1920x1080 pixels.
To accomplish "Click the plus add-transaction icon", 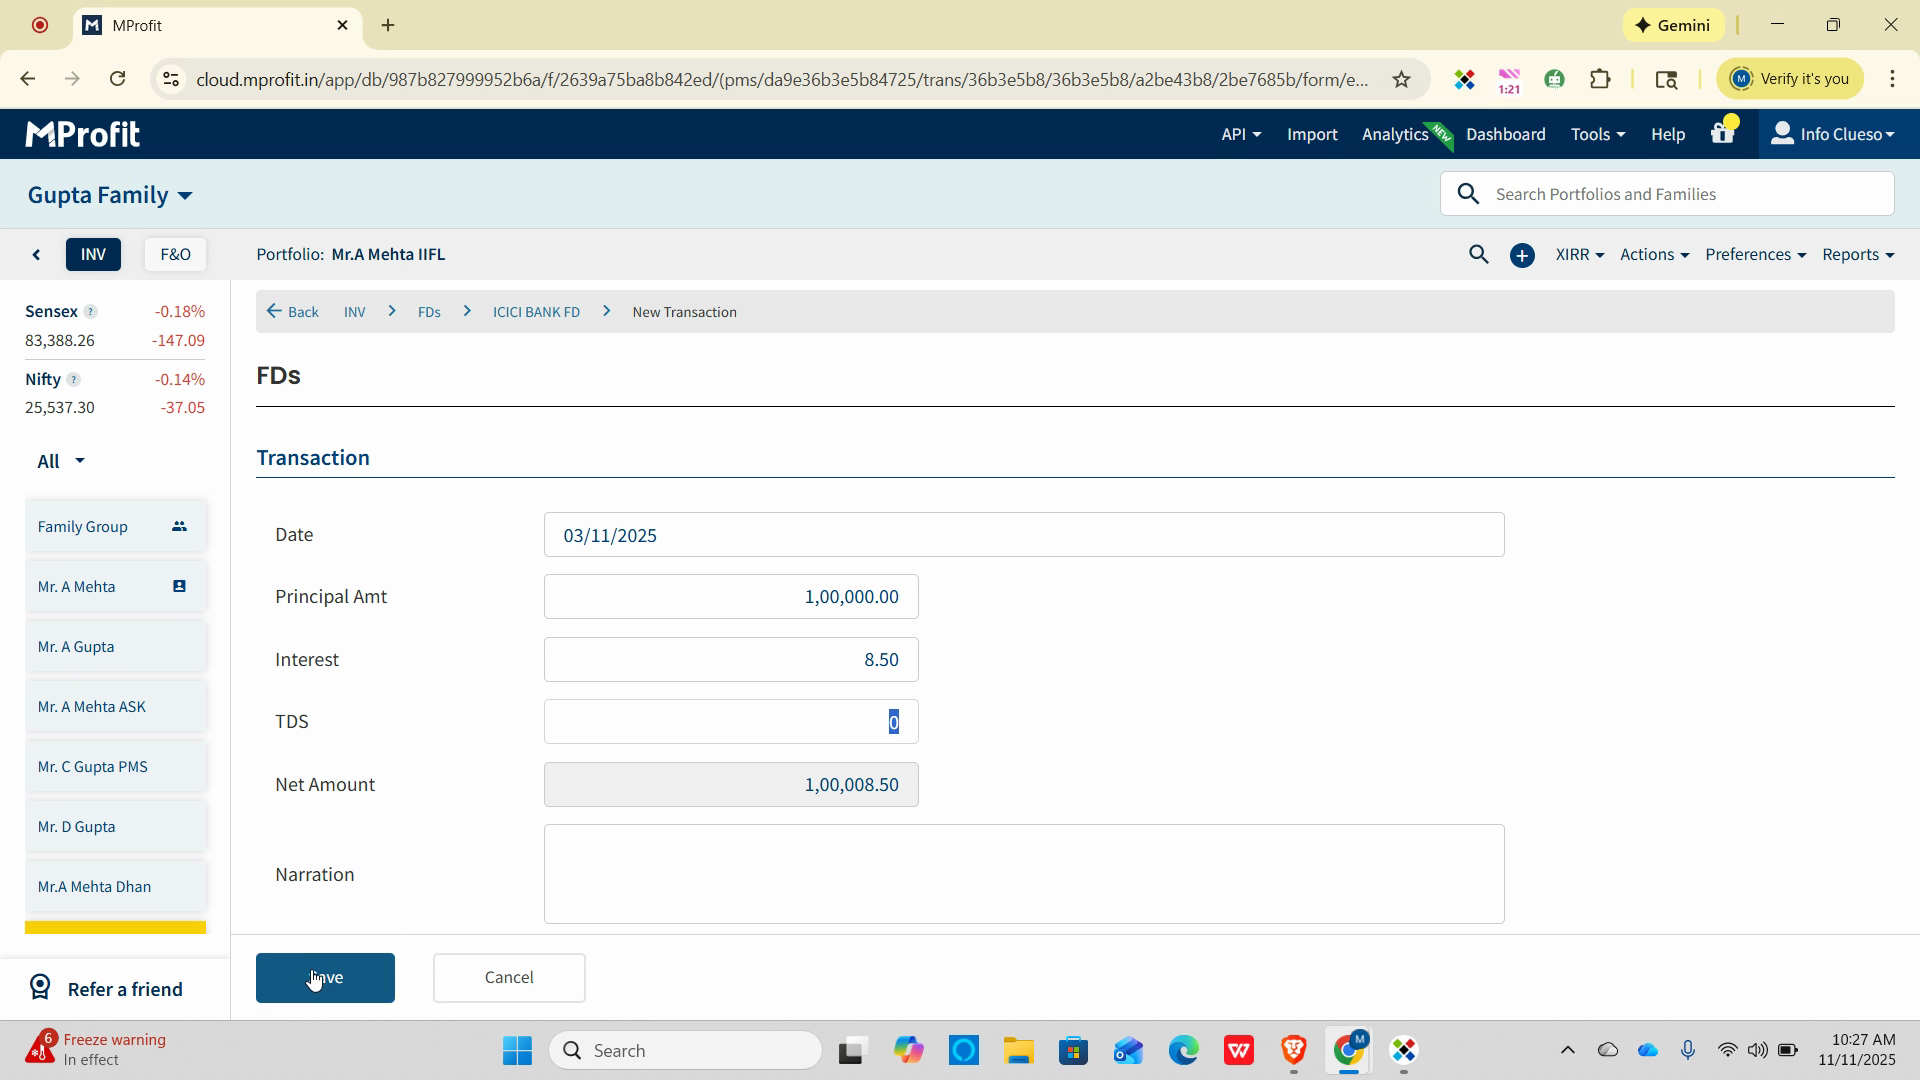I will [1522, 256].
